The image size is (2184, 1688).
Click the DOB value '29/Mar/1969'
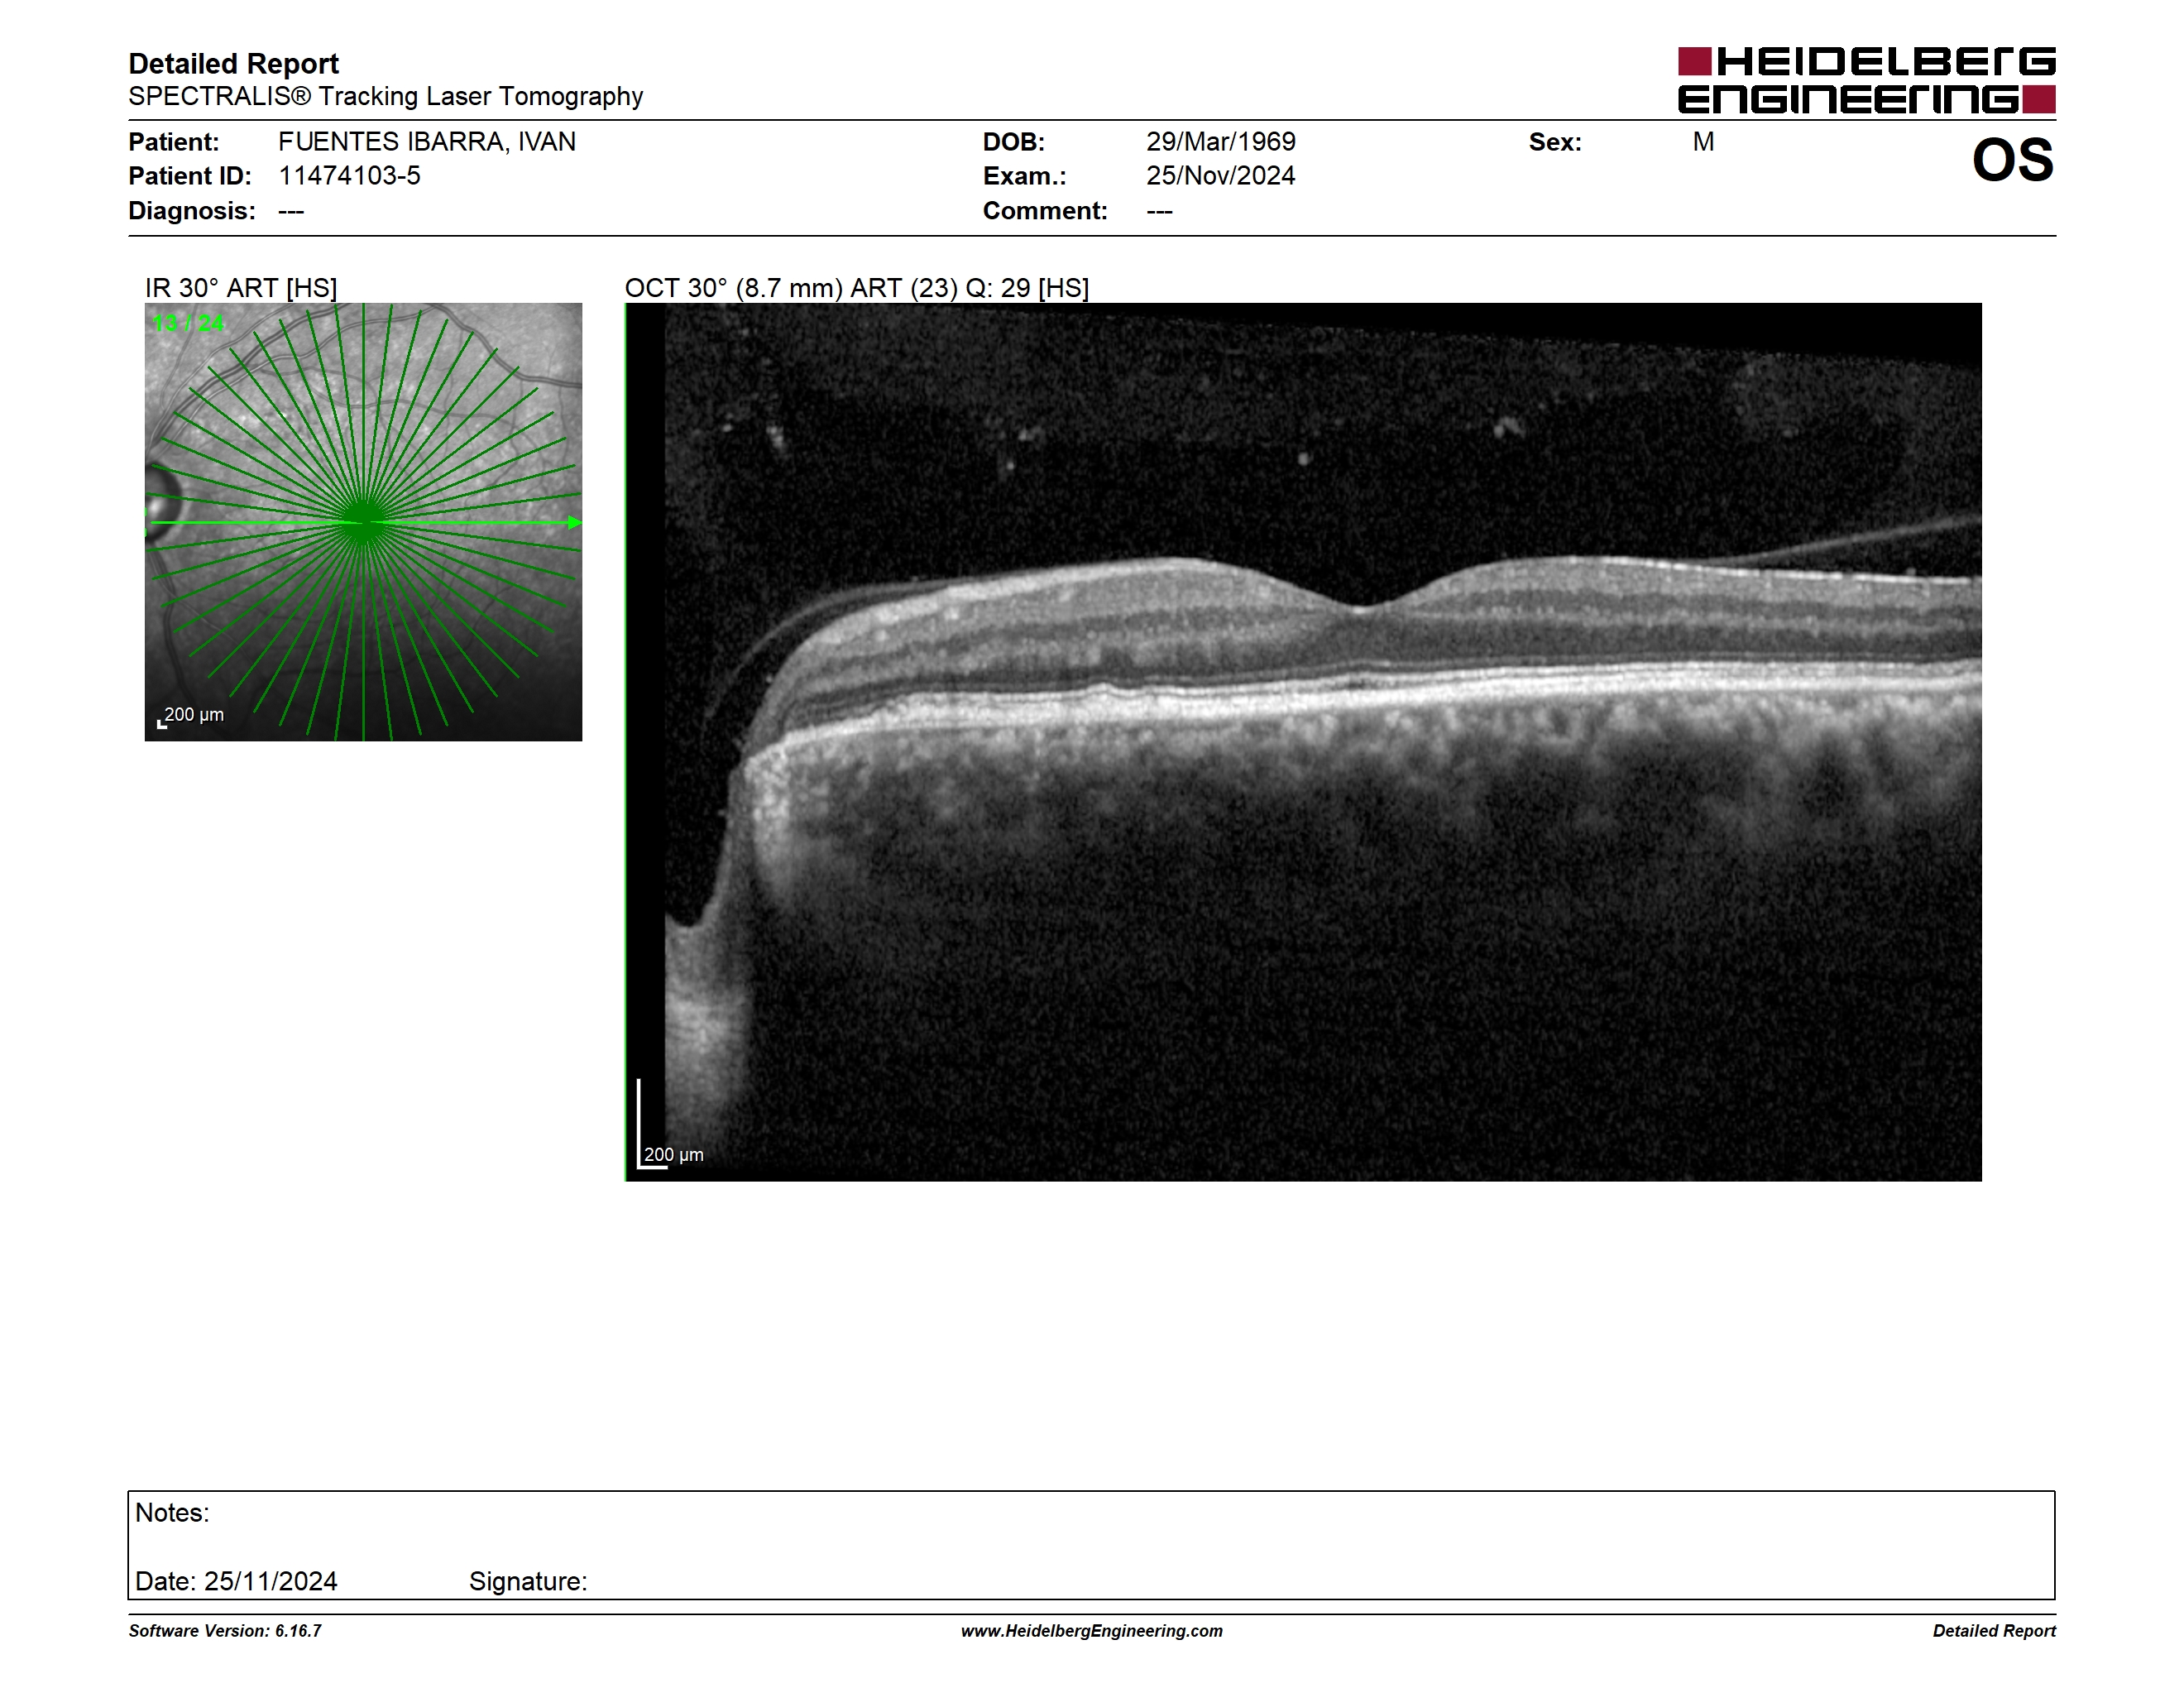[x=1221, y=142]
